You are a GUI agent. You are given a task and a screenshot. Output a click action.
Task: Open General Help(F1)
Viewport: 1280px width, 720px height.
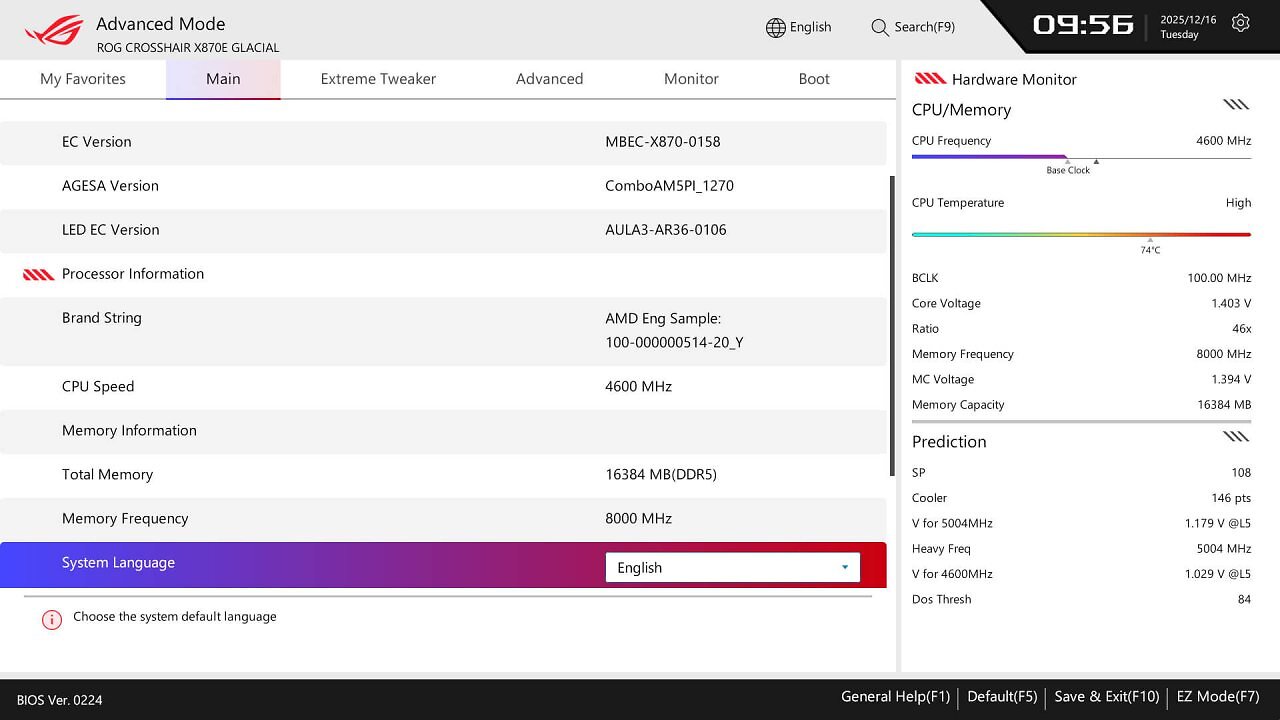pyautogui.click(x=895, y=697)
